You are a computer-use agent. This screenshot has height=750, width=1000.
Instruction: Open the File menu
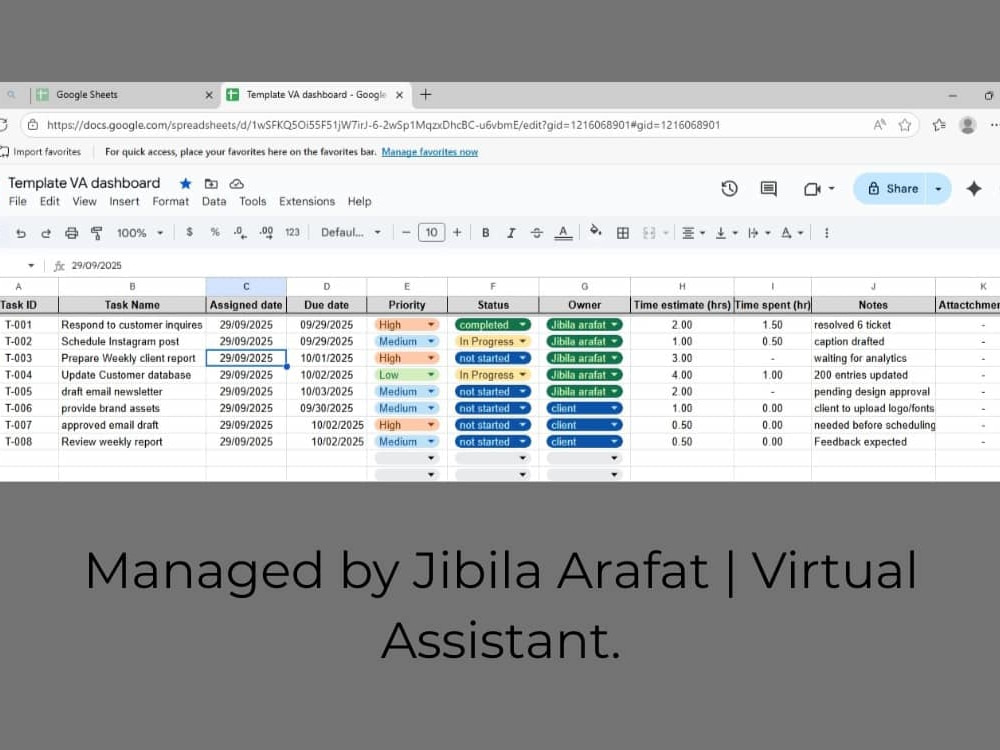(x=18, y=202)
